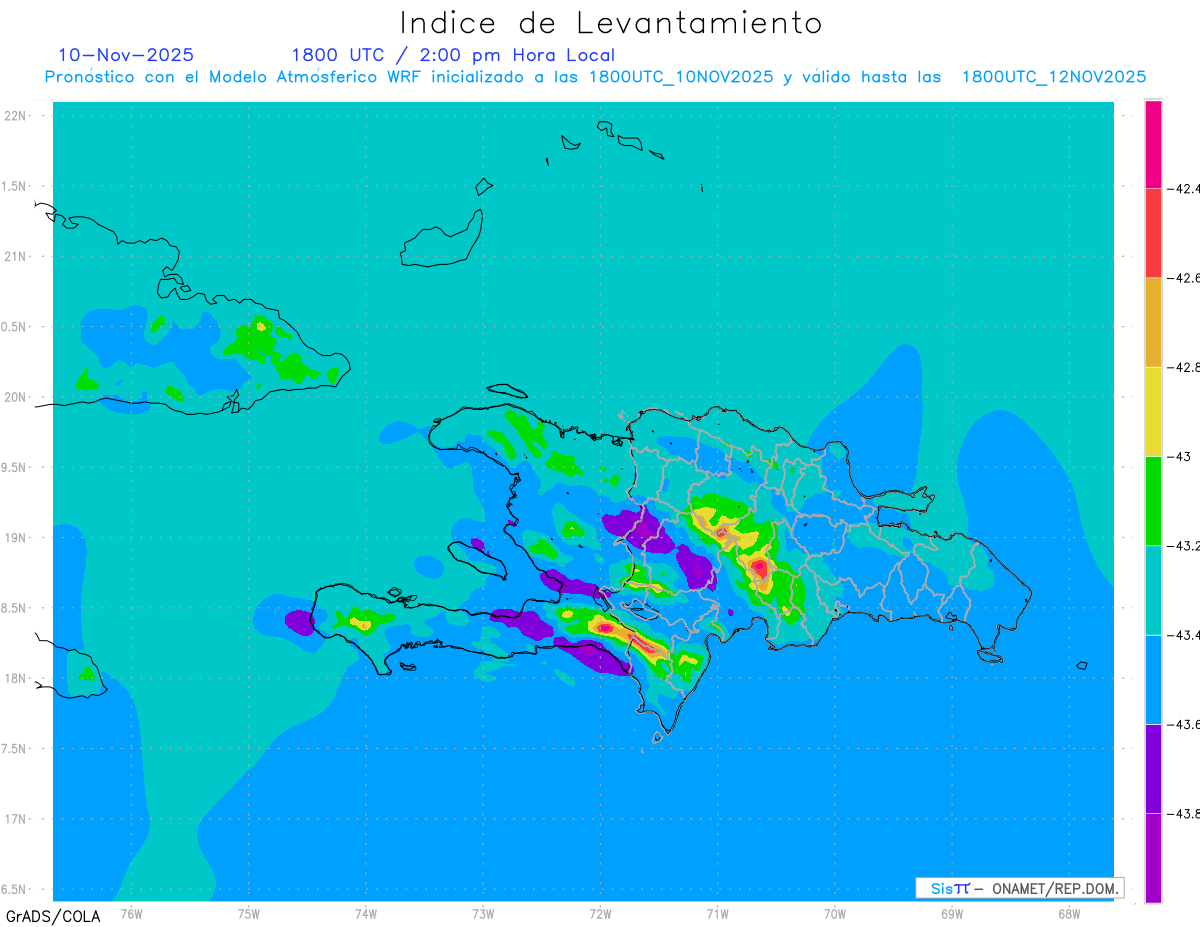The image size is (1200, 927).
Task: Click the latitude label "20N"
Action: pos(15,397)
